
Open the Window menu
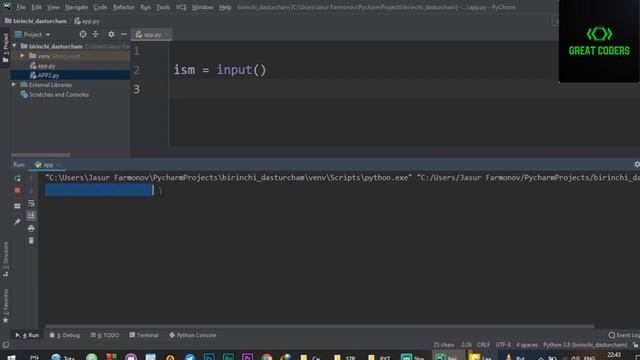coord(202,7)
